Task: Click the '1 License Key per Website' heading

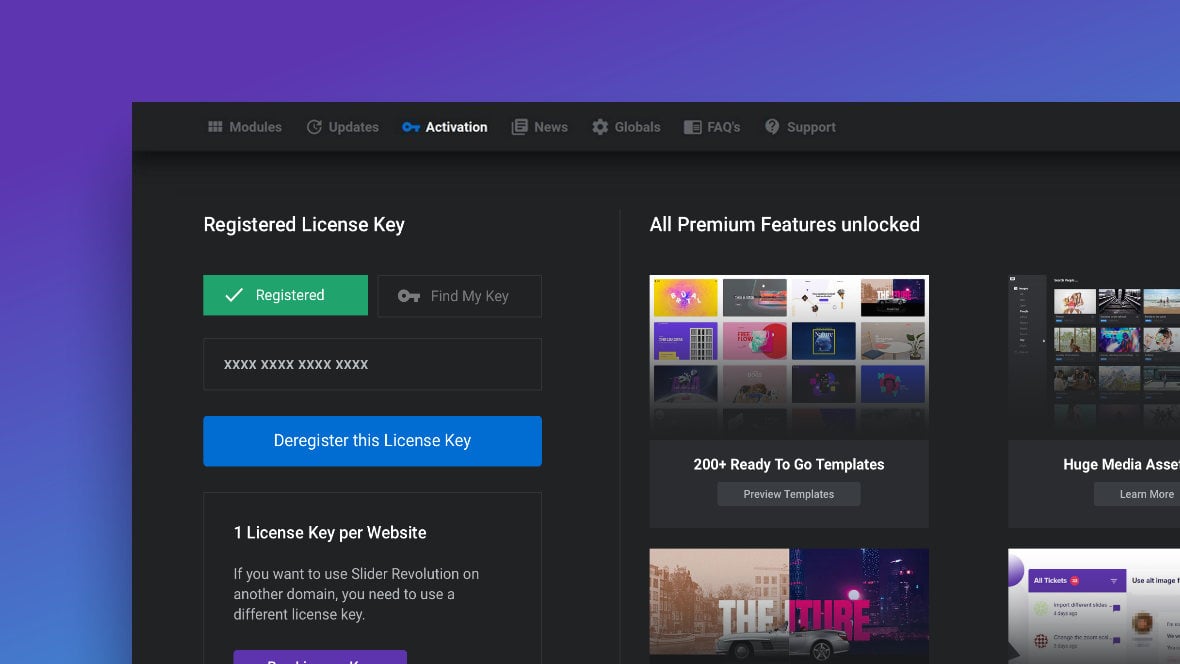Action: click(x=330, y=533)
